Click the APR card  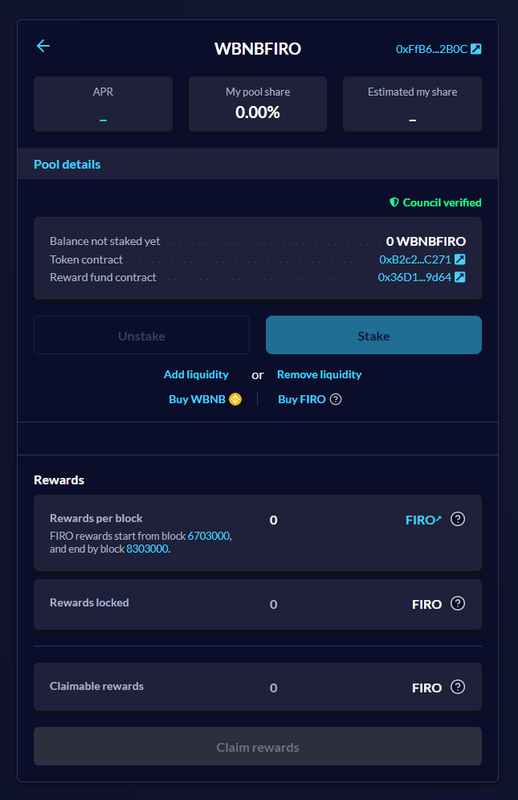coord(103,104)
